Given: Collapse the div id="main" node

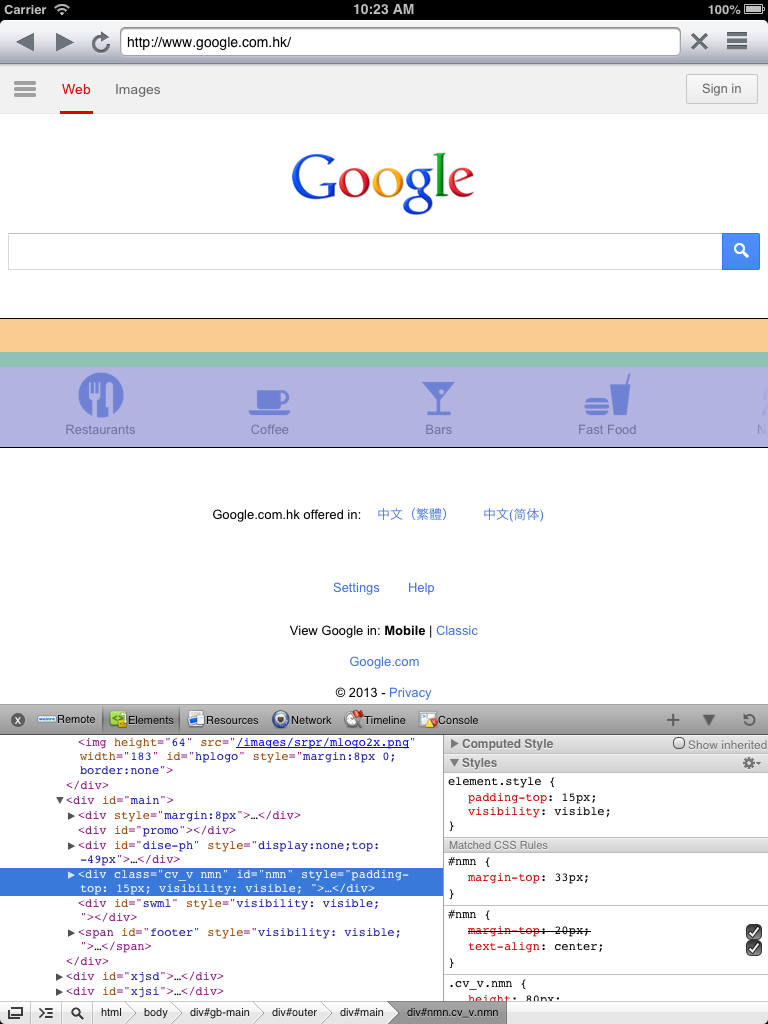Looking at the screenshot, I should [x=59, y=800].
